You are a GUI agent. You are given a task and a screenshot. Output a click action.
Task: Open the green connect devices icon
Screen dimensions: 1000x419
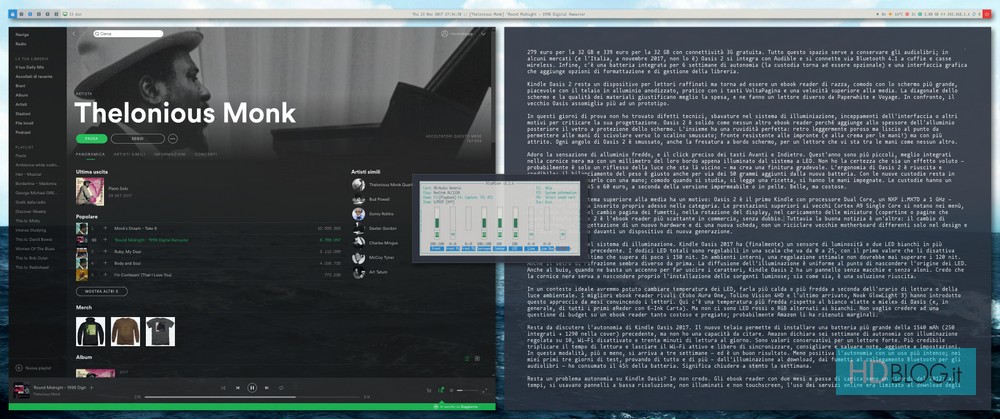[x=441, y=390]
